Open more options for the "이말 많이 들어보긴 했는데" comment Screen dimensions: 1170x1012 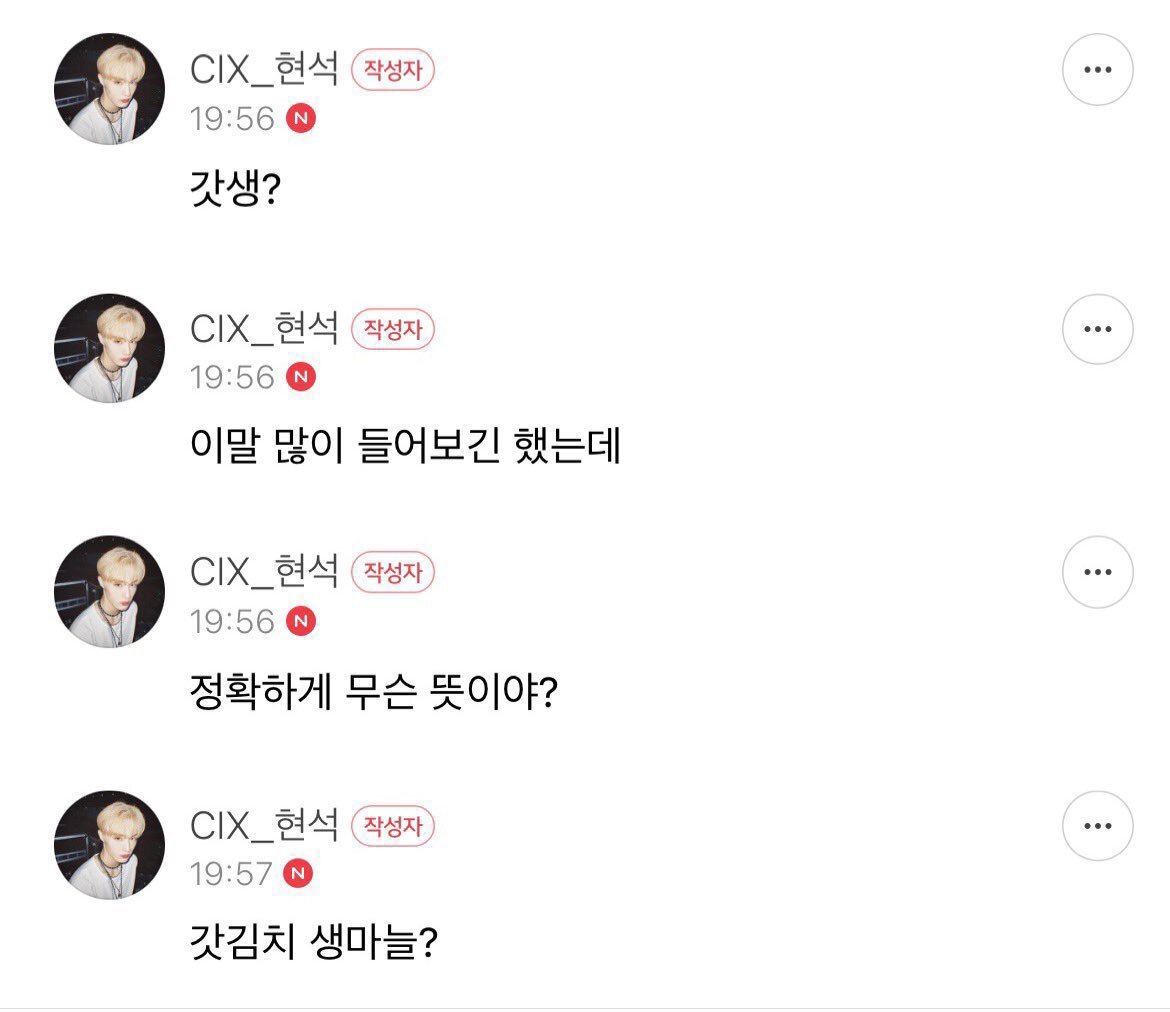1097,329
